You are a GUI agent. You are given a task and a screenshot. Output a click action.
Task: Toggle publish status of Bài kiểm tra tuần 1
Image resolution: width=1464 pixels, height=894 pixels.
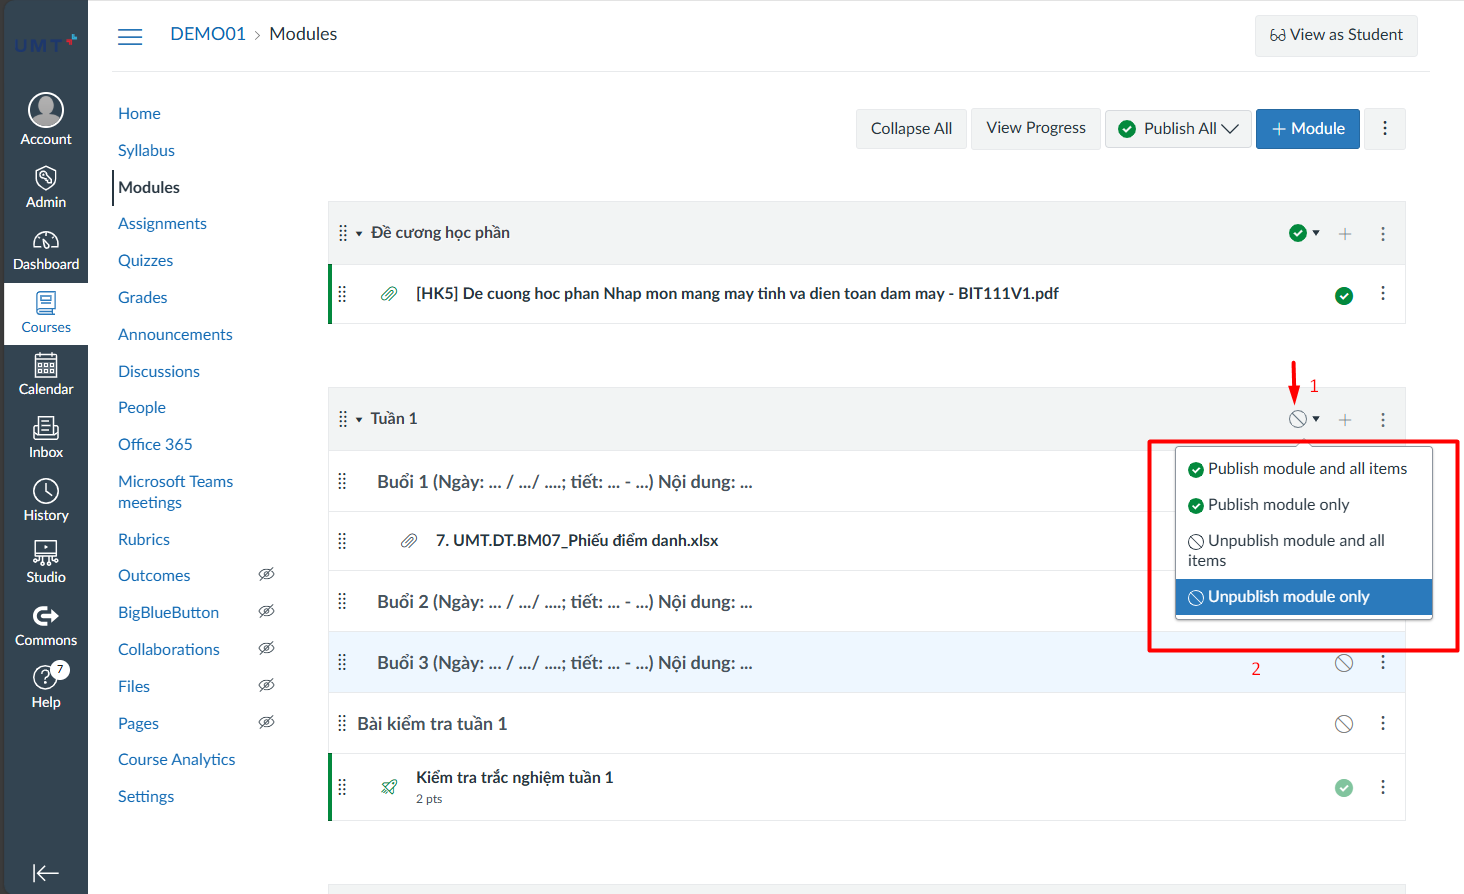[1344, 724]
